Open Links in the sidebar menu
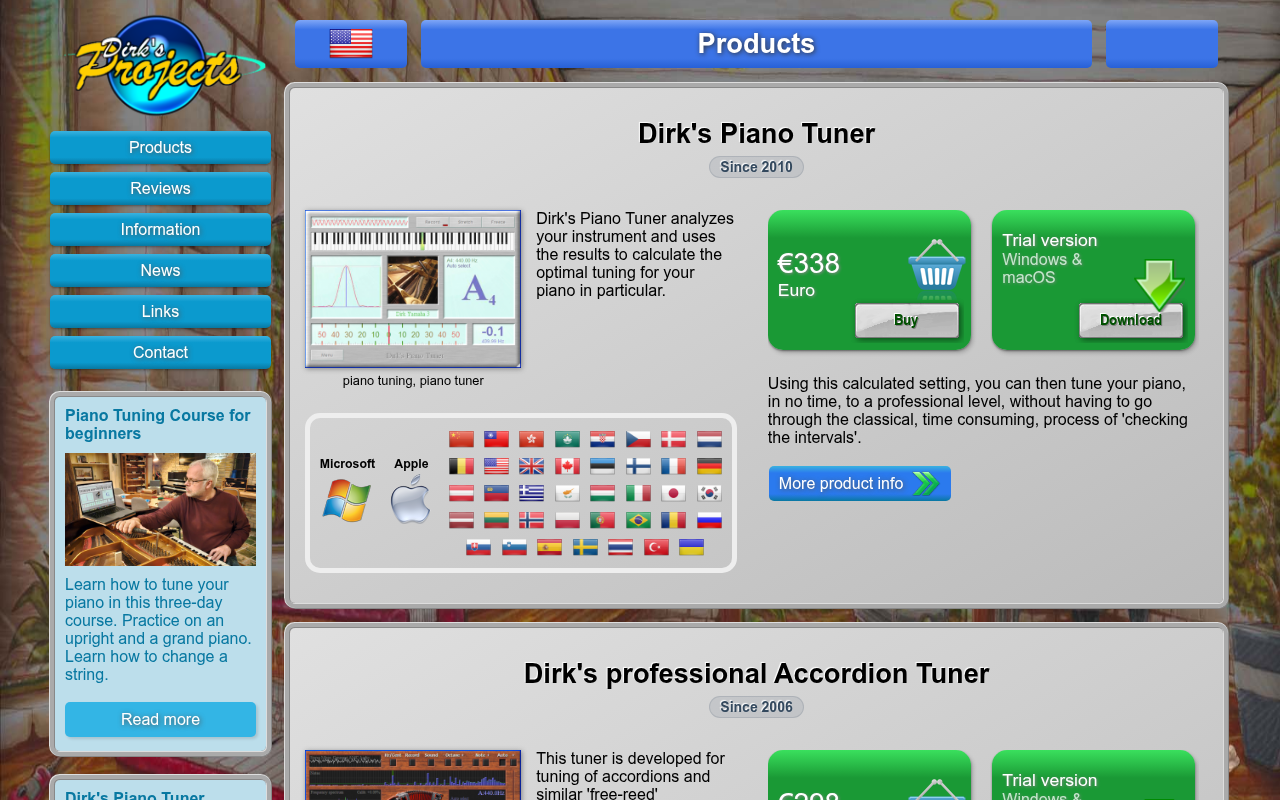The image size is (1280, 800). pos(160,312)
